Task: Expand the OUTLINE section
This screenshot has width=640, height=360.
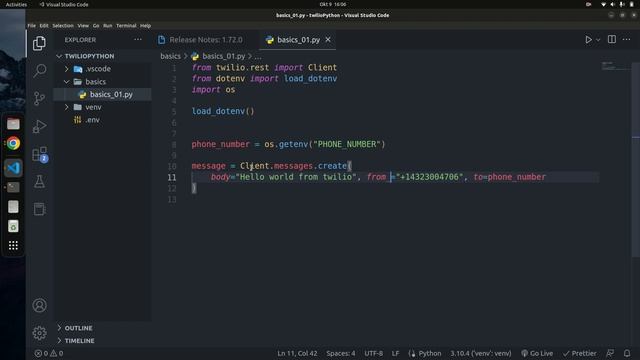Action: [78, 328]
